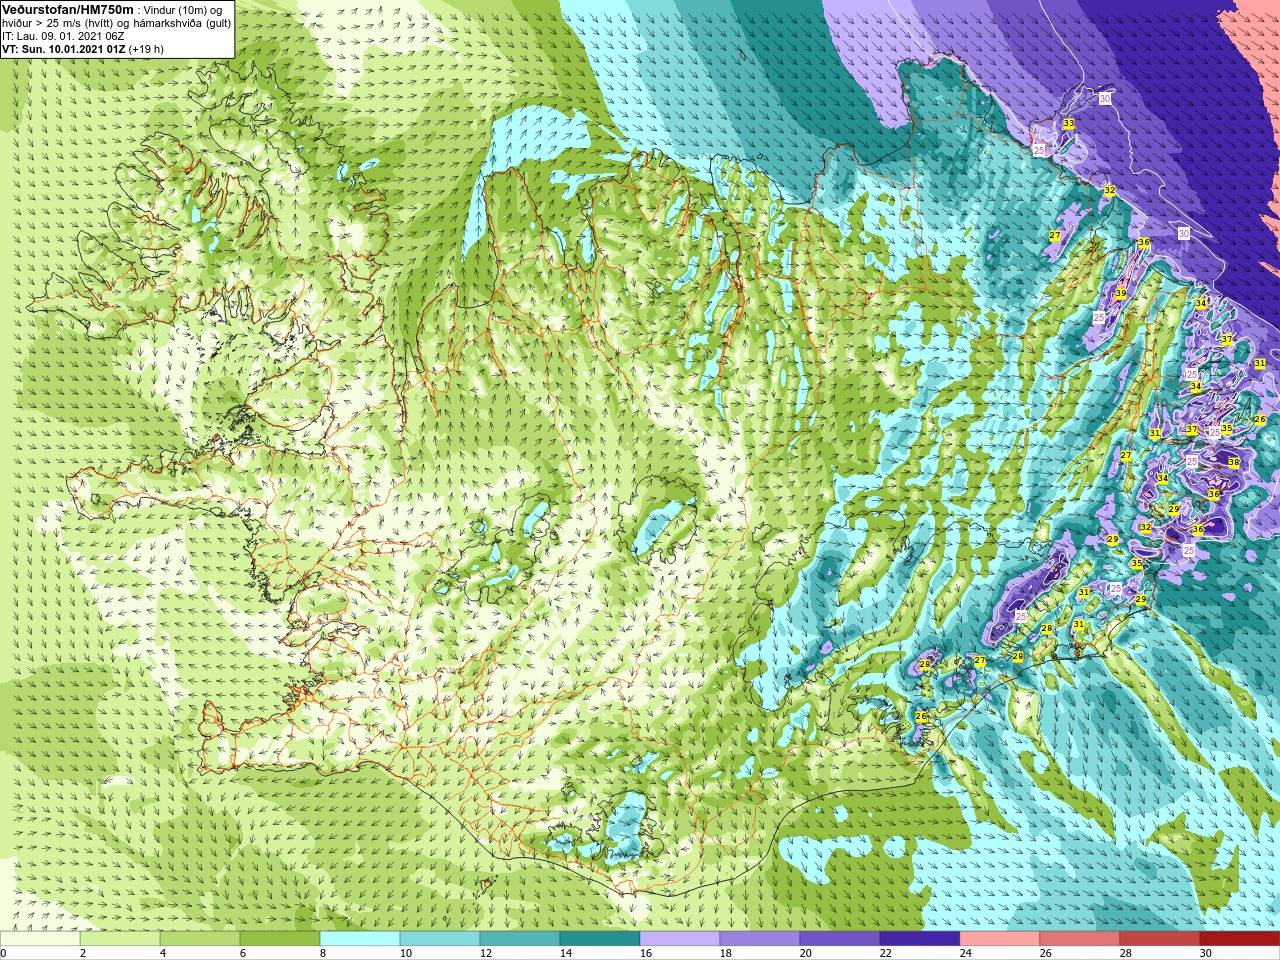Click the legend scale number 22
The image size is (1280, 960).
(x=886, y=953)
